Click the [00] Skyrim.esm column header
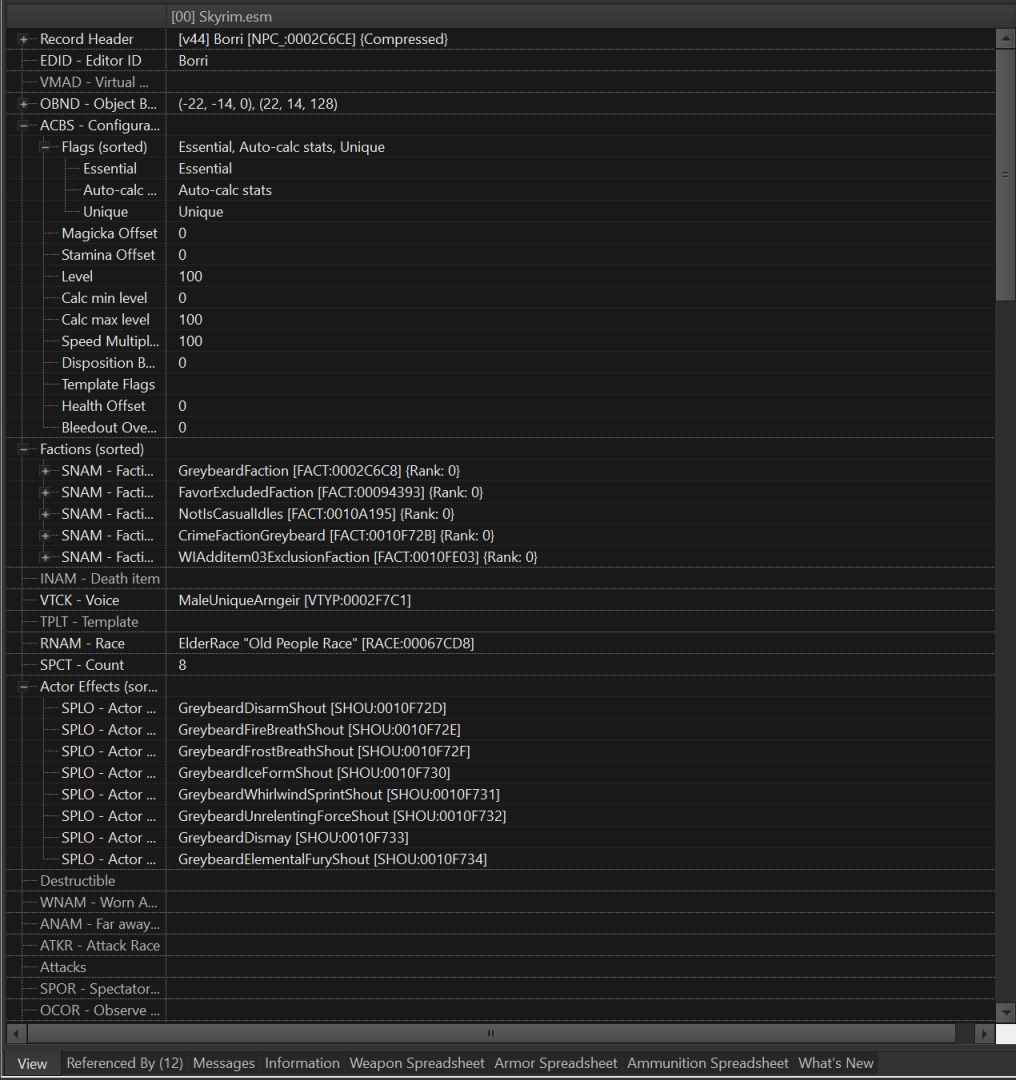Screen dimensions: 1016x1080 [581, 17]
